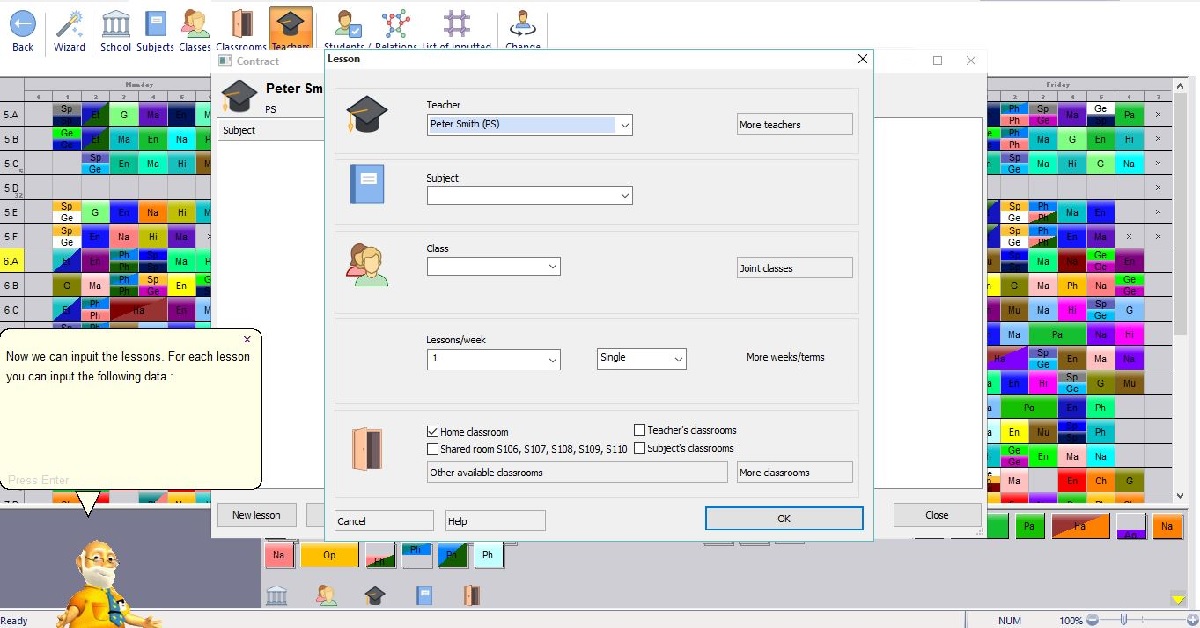The image size is (1200, 628).
Task: Click the New lesson button
Action: (x=256, y=515)
